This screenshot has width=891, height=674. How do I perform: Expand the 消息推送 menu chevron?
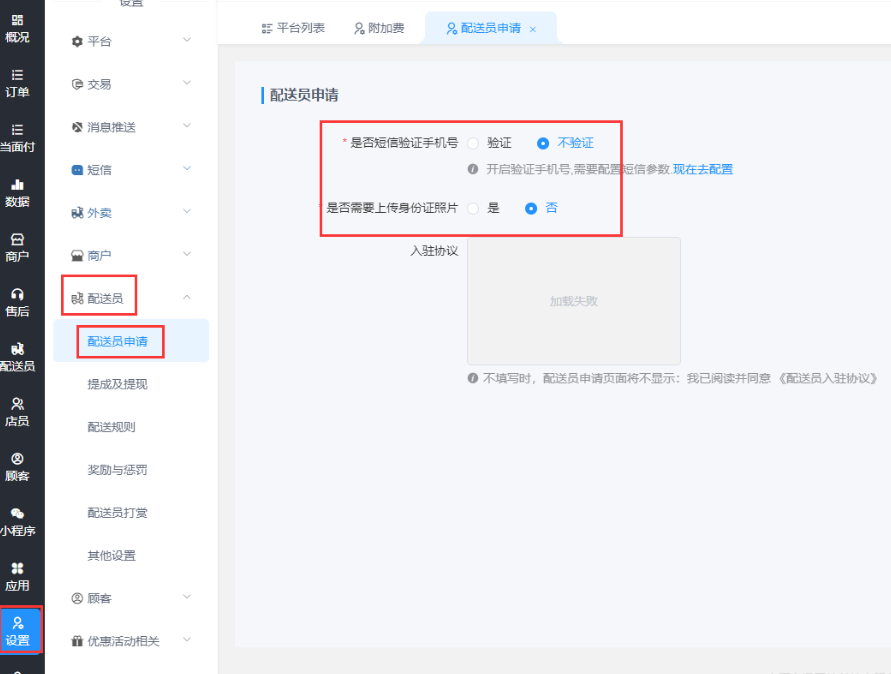[187, 126]
